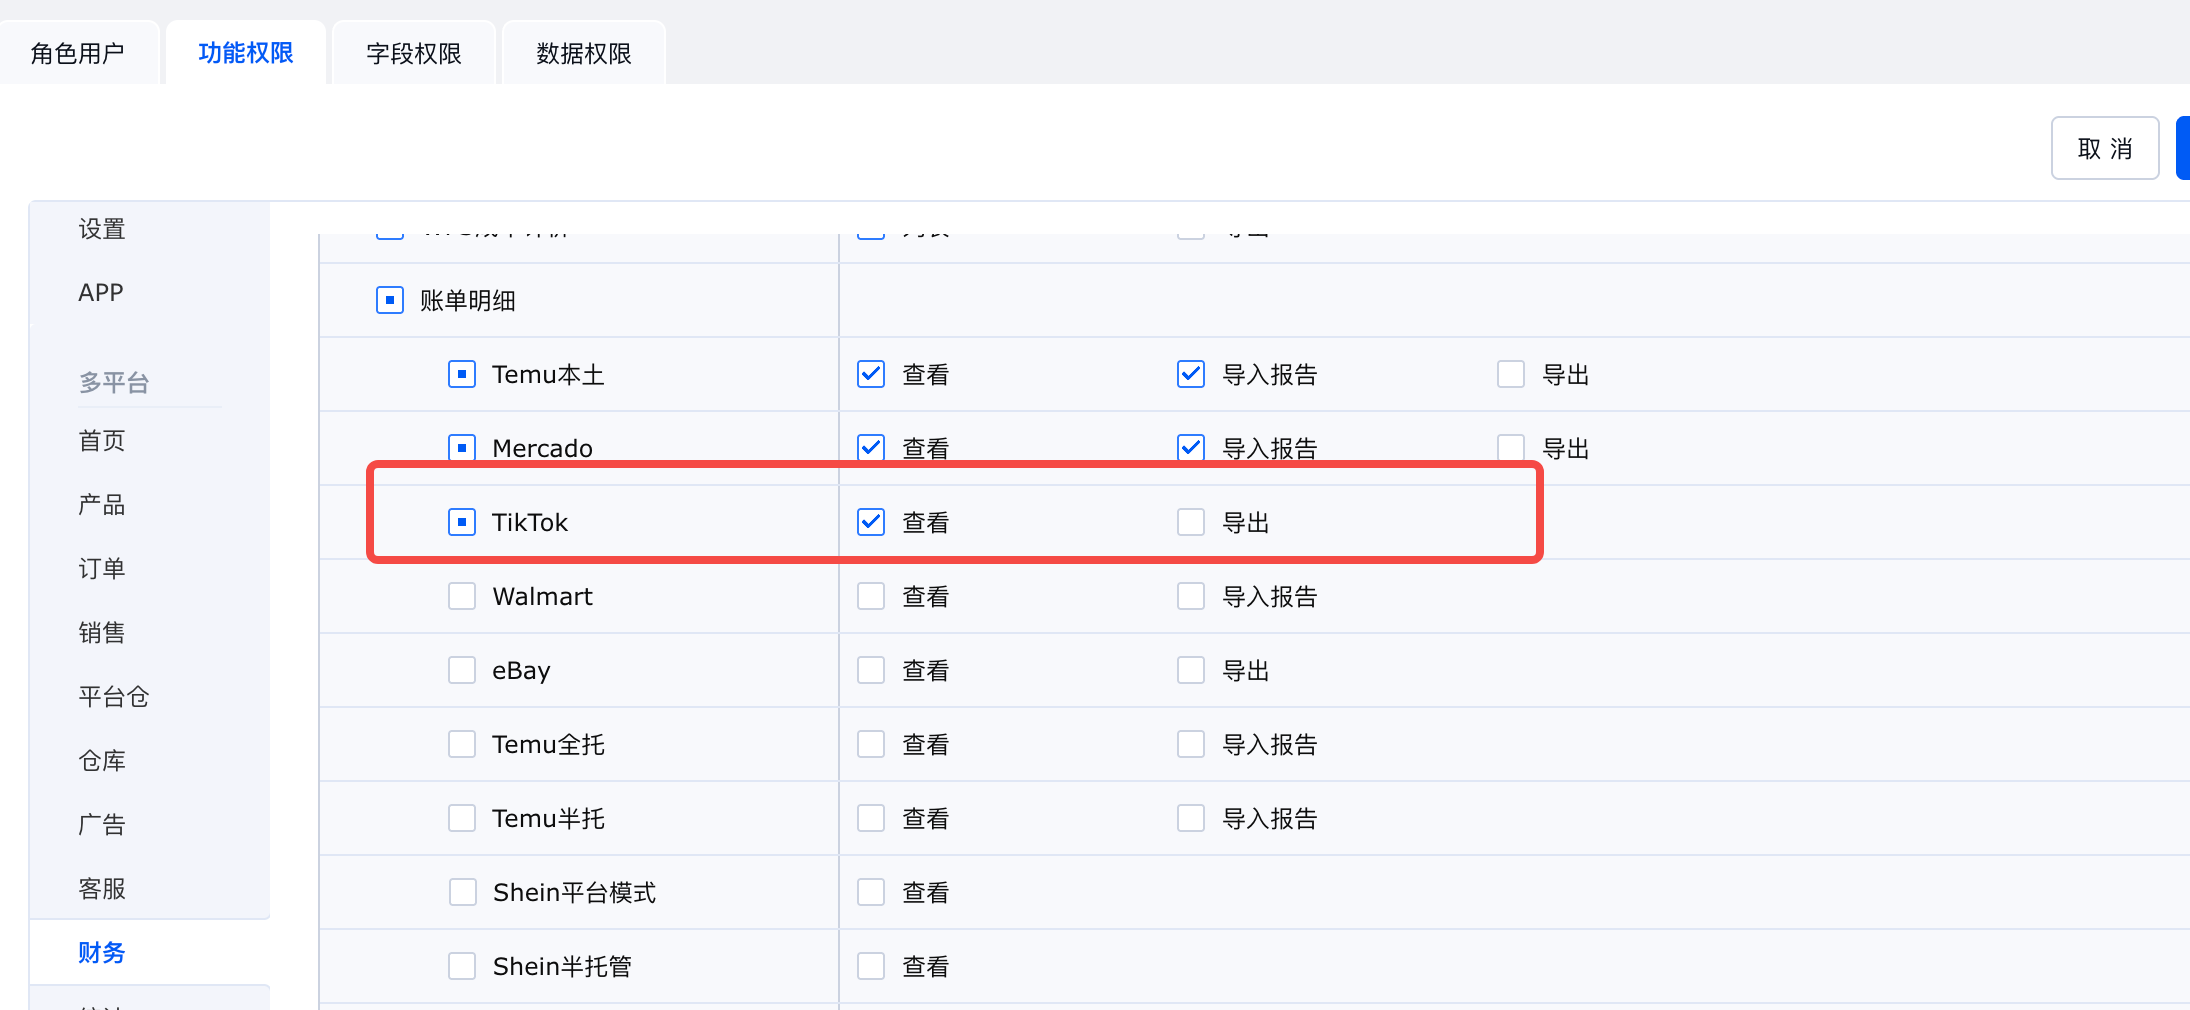The width and height of the screenshot is (2190, 1010).
Task: Check the eBay 查看 checkbox
Action: click(x=871, y=670)
